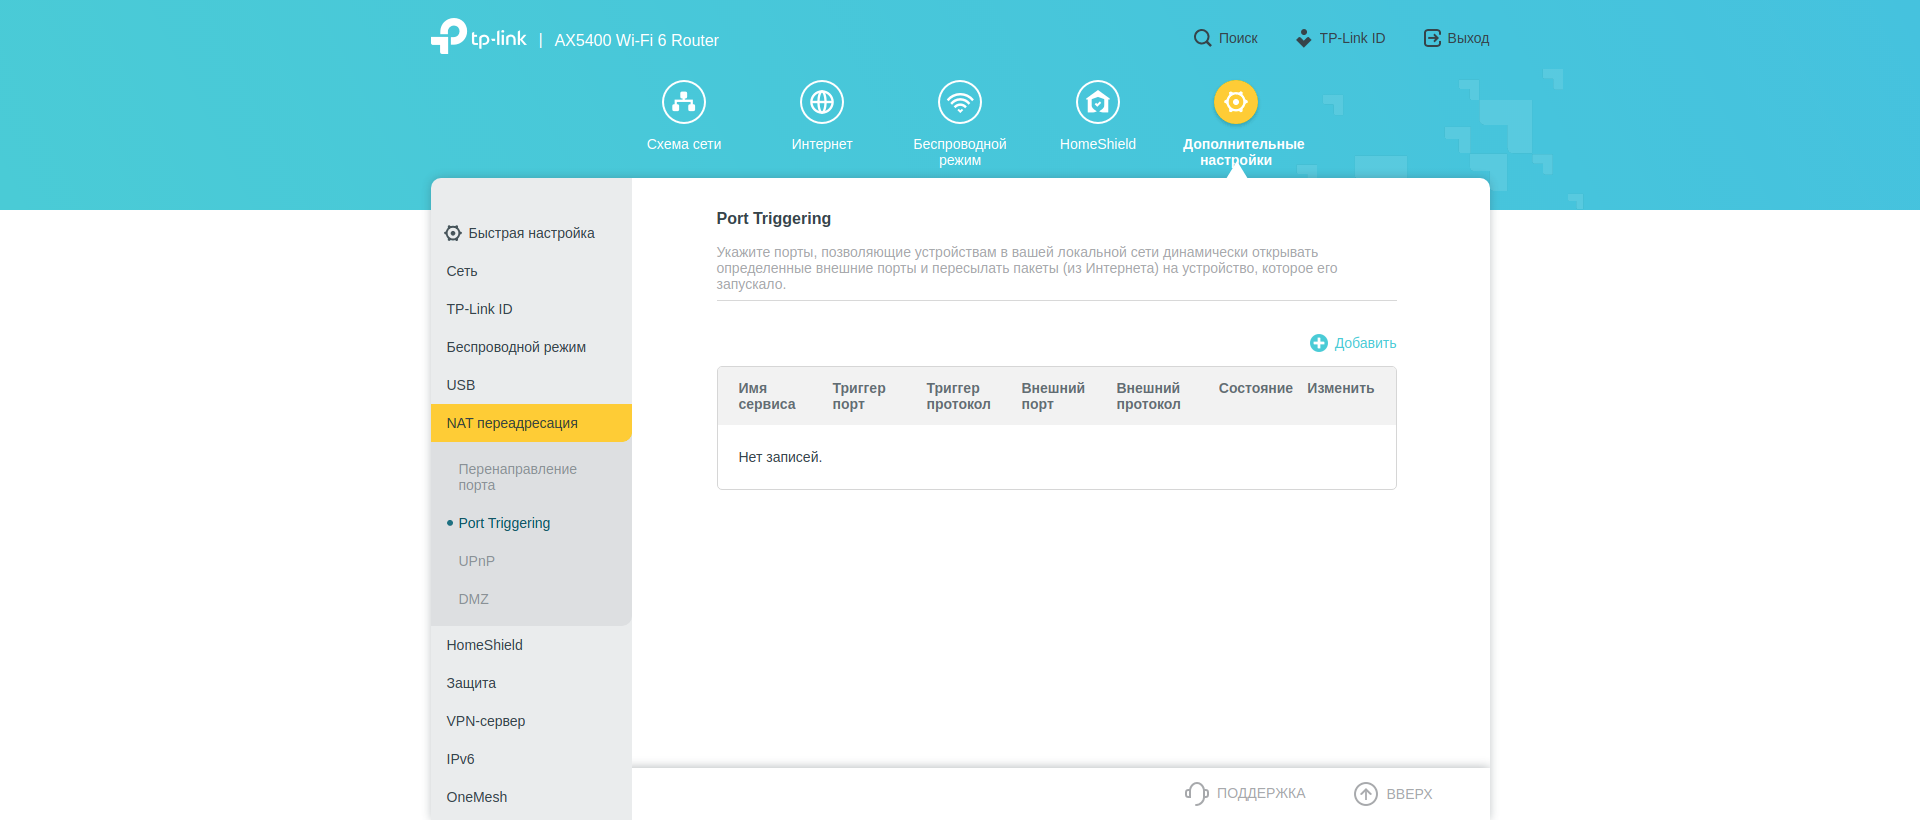Viewport: 1920px width, 820px height.
Task: Click the Выход logout icon
Action: pos(1432,38)
